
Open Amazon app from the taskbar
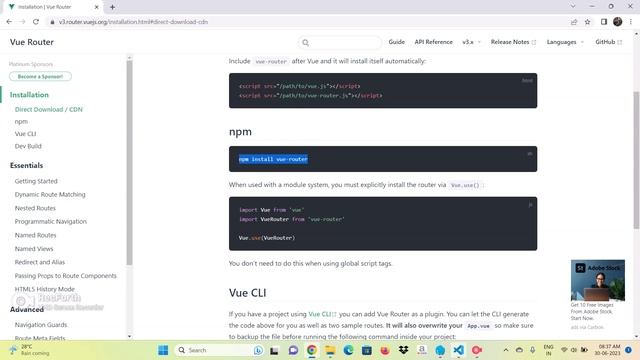[x=422, y=350]
